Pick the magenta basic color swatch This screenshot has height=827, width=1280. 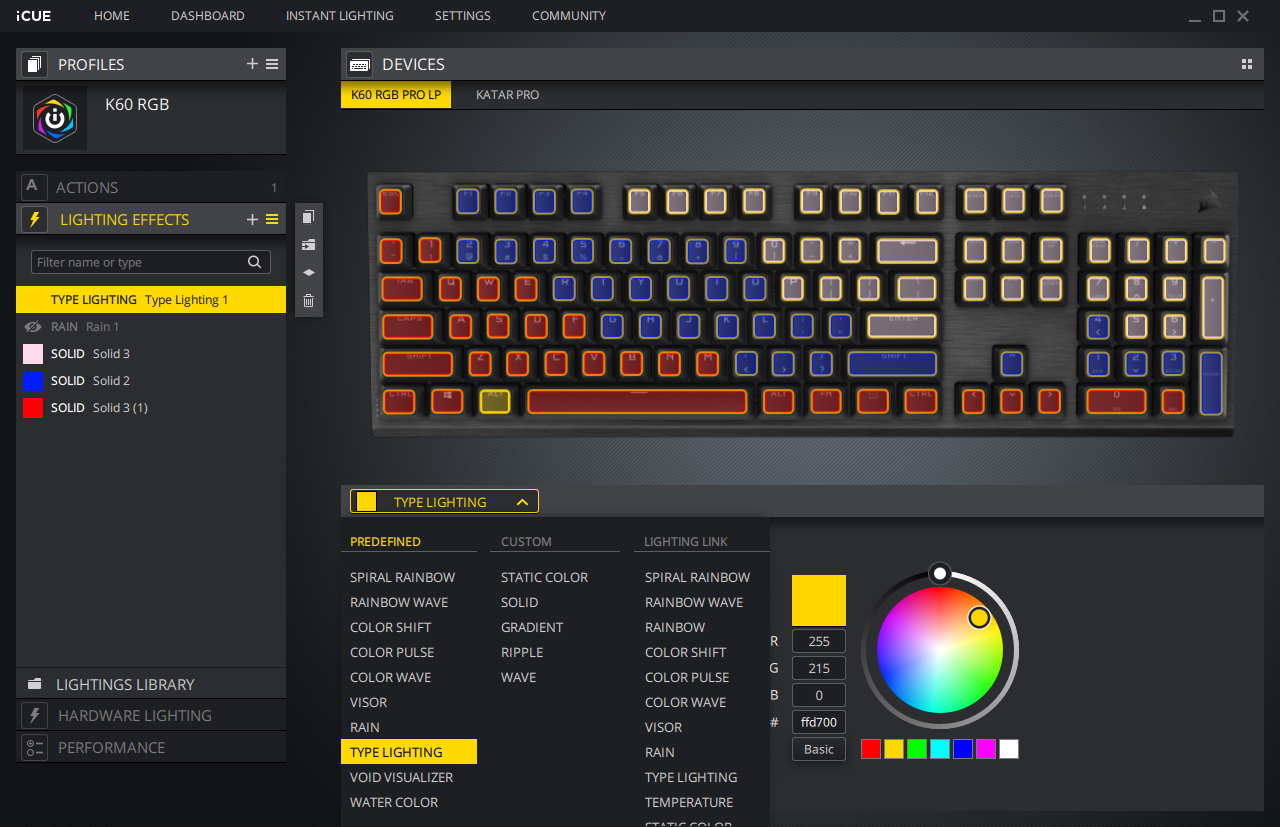pos(986,749)
